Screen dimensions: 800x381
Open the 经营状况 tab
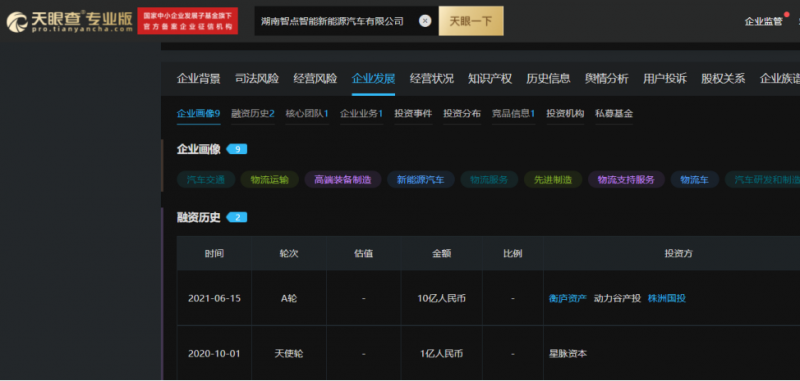coord(432,79)
